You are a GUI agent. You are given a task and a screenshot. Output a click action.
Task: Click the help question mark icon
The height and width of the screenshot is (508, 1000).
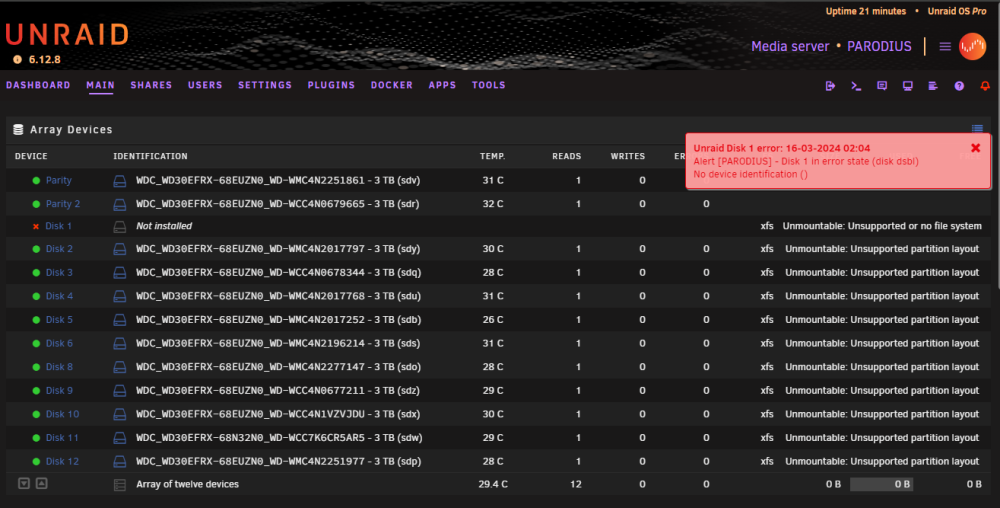point(959,85)
